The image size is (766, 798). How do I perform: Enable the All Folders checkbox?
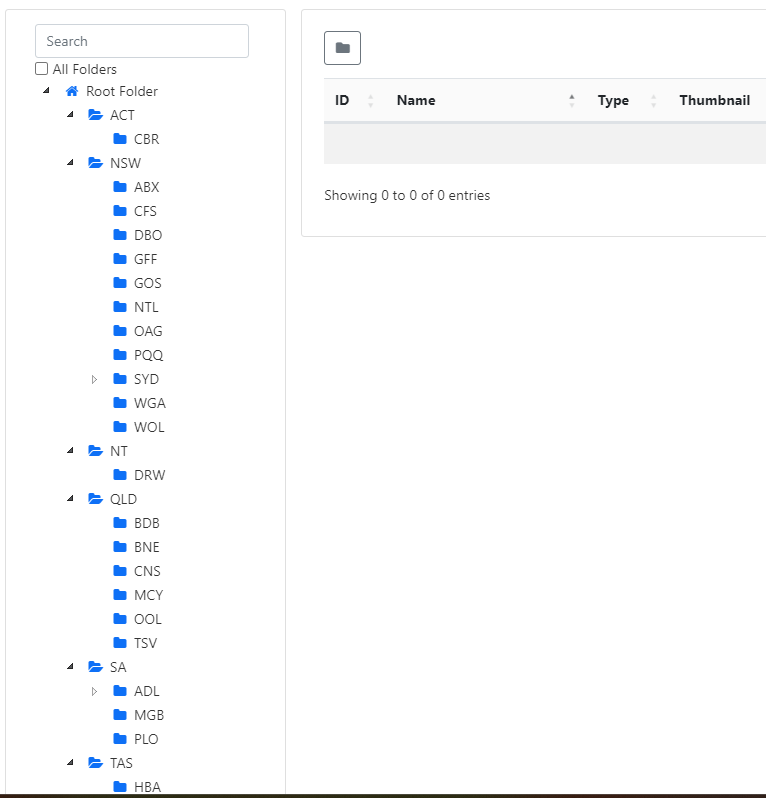(41, 69)
